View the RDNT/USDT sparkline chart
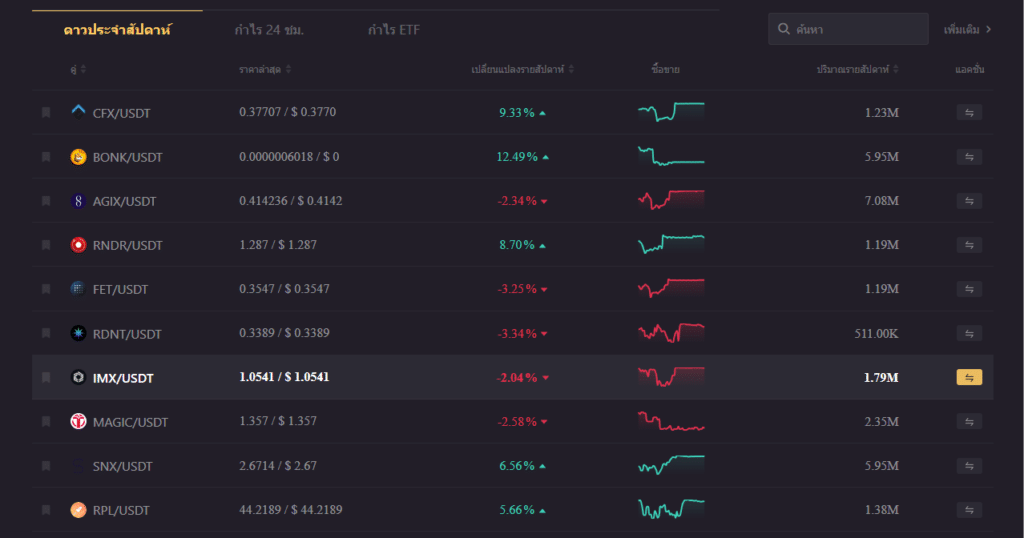 click(x=671, y=333)
